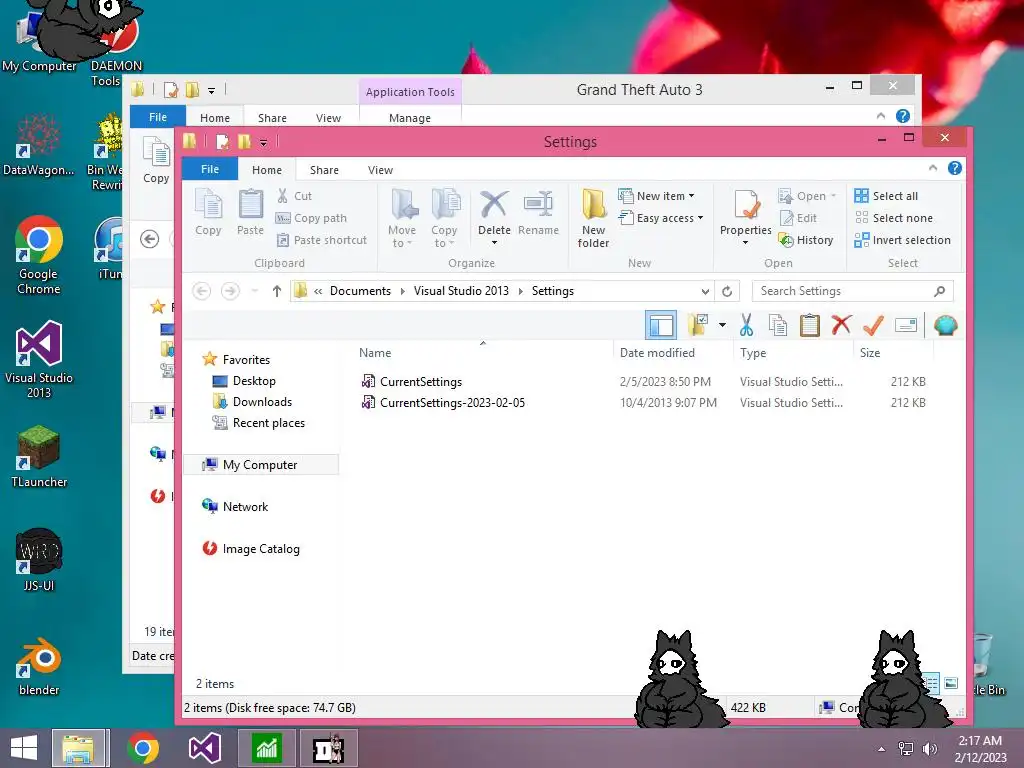Click the Classic Shell two-pages Copy icon
This screenshot has width=1024, height=768.
(777, 325)
